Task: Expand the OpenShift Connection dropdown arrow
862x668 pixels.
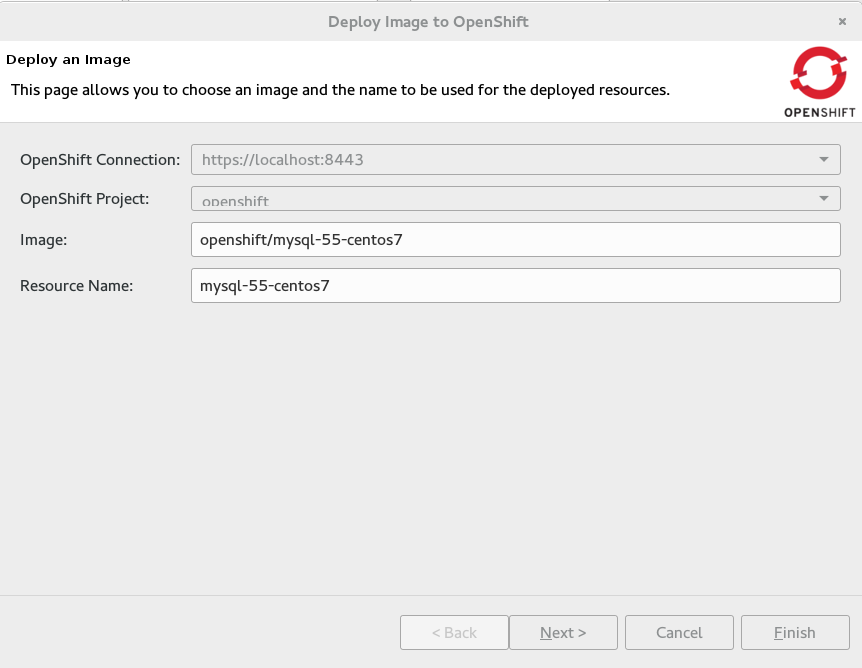Action: point(823,159)
